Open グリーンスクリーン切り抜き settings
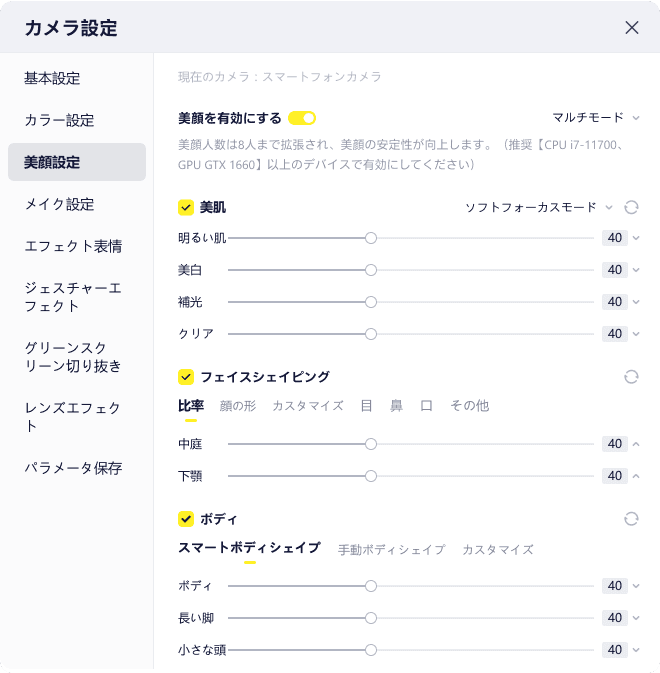This screenshot has width=660, height=673. pos(73,357)
